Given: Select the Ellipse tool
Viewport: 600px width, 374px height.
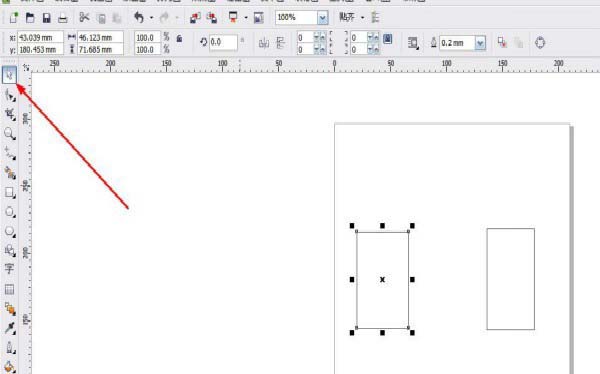Looking at the screenshot, I should [x=10, y=212].
